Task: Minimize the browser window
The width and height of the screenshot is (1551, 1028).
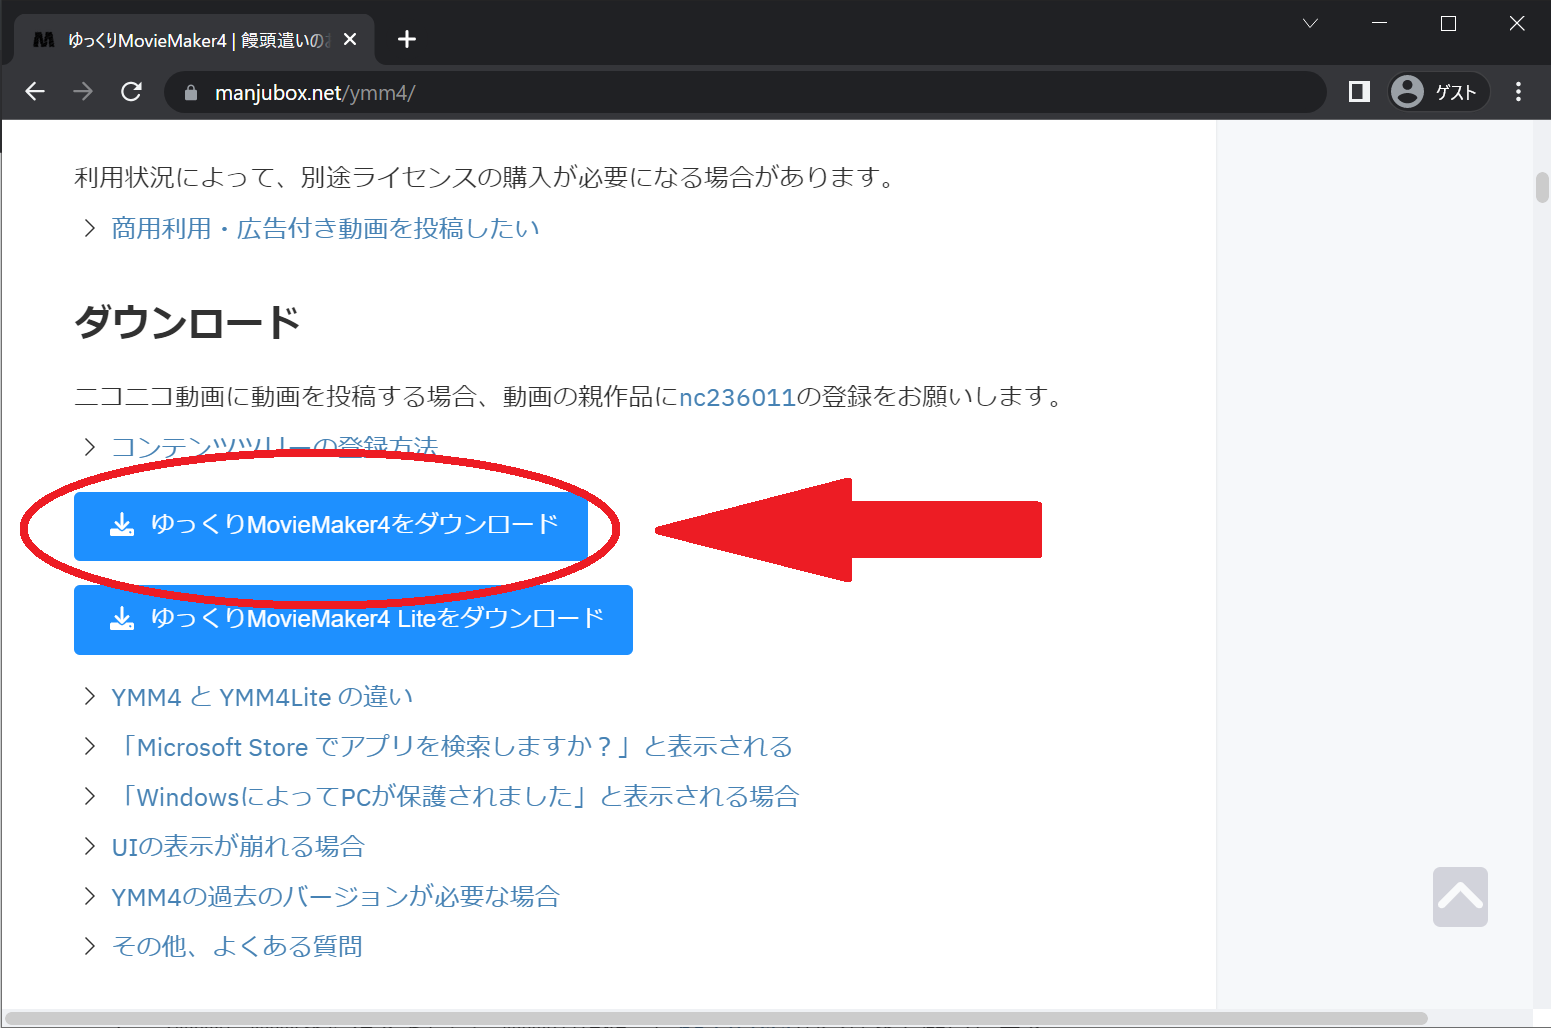Action: pos(1379,24)
